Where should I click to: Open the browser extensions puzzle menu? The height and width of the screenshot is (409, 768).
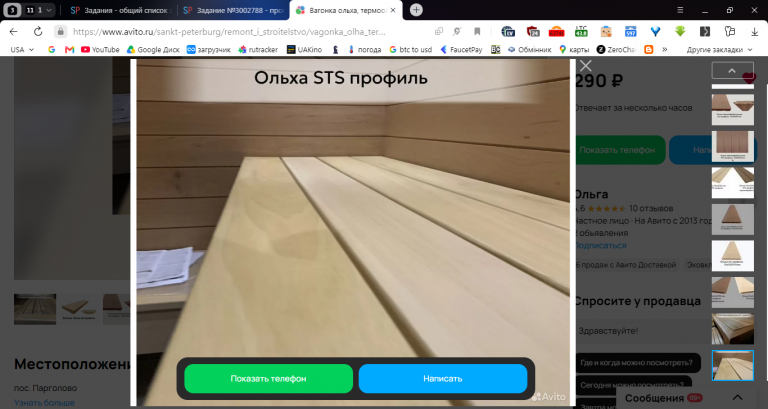tap(730, 31)
